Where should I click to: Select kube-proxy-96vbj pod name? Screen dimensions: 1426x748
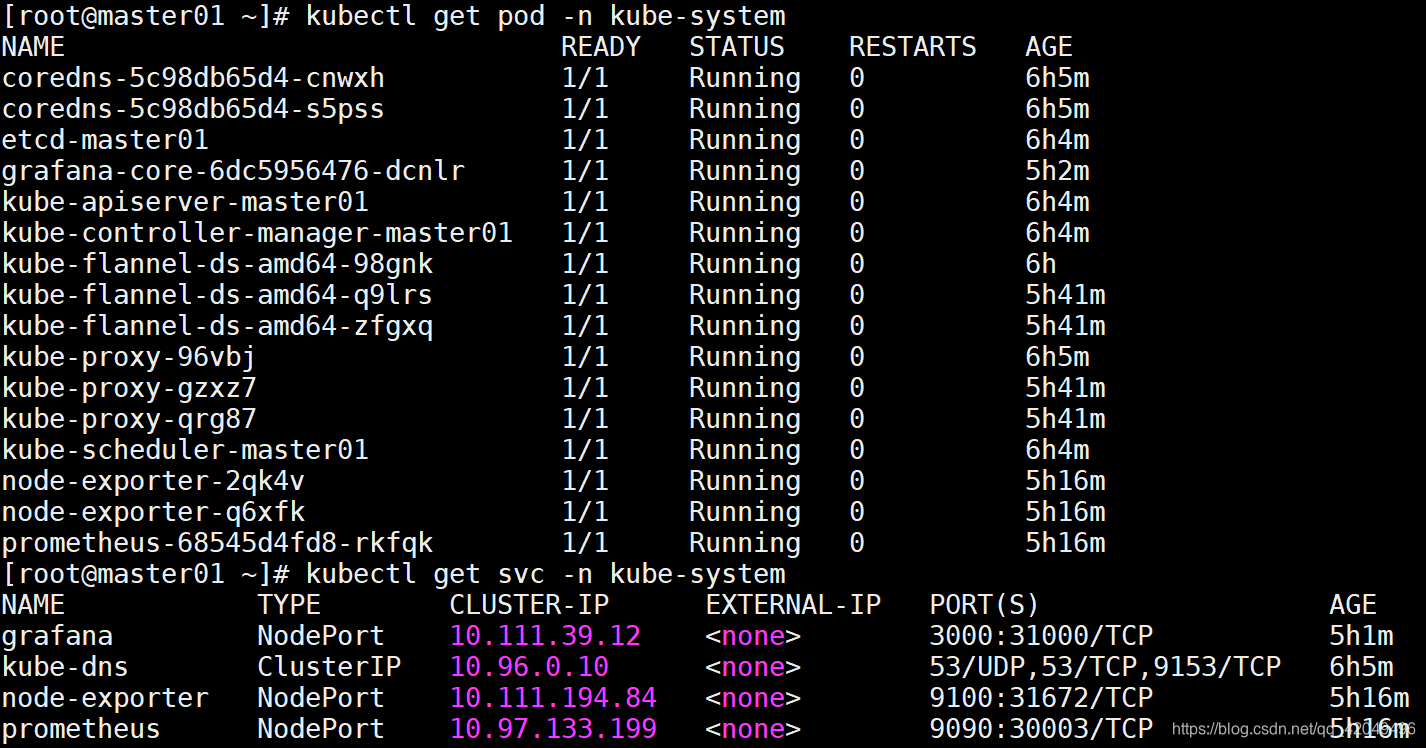point(129,358)
